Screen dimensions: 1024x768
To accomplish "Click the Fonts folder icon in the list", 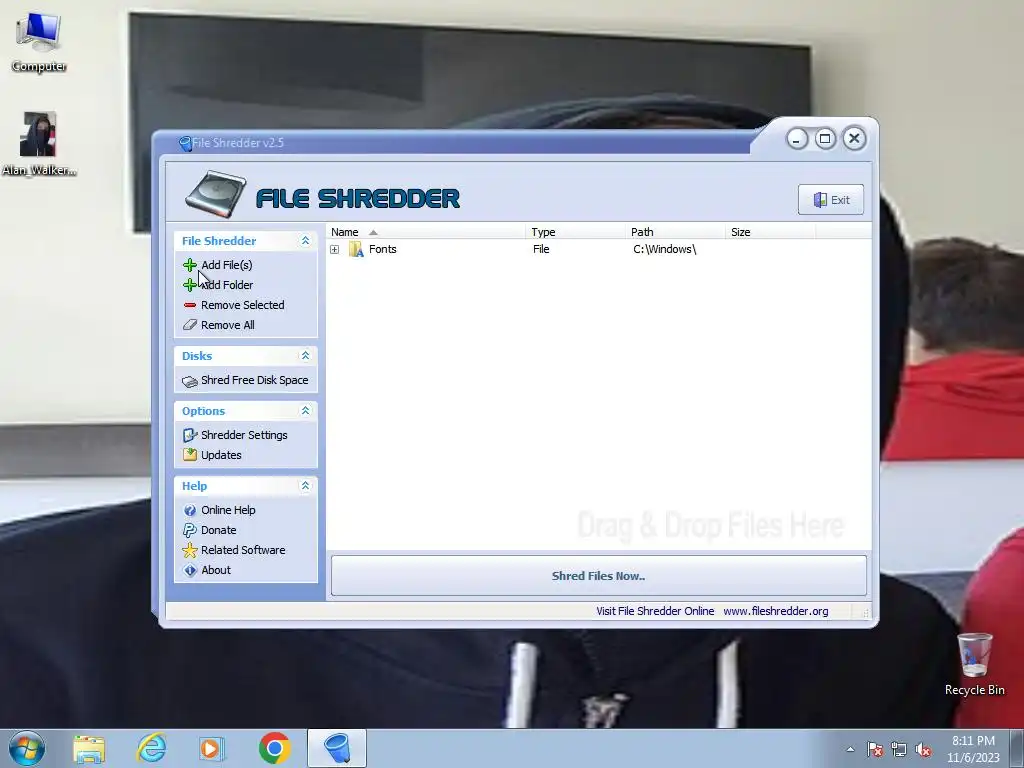I will [x=356, y=249].
